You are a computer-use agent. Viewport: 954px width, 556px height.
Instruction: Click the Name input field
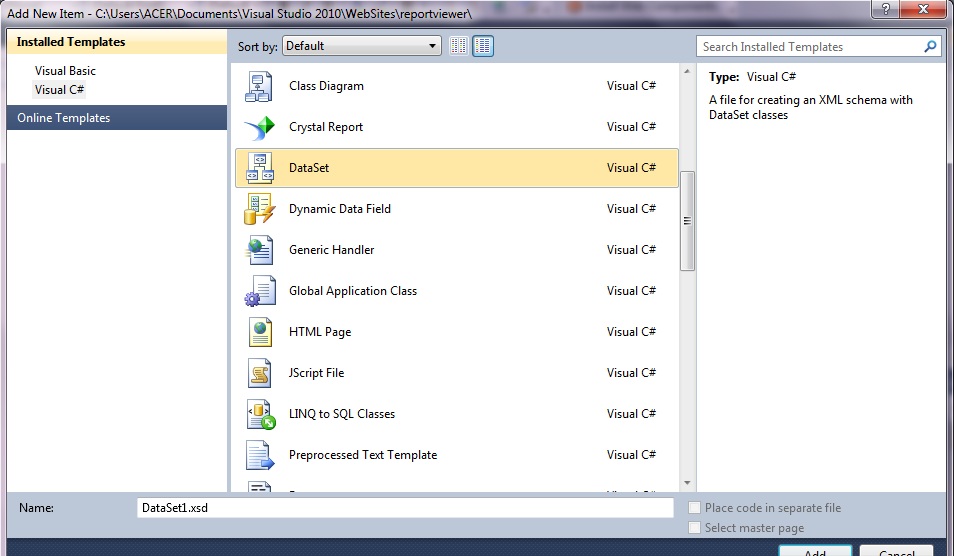(405, 508)
